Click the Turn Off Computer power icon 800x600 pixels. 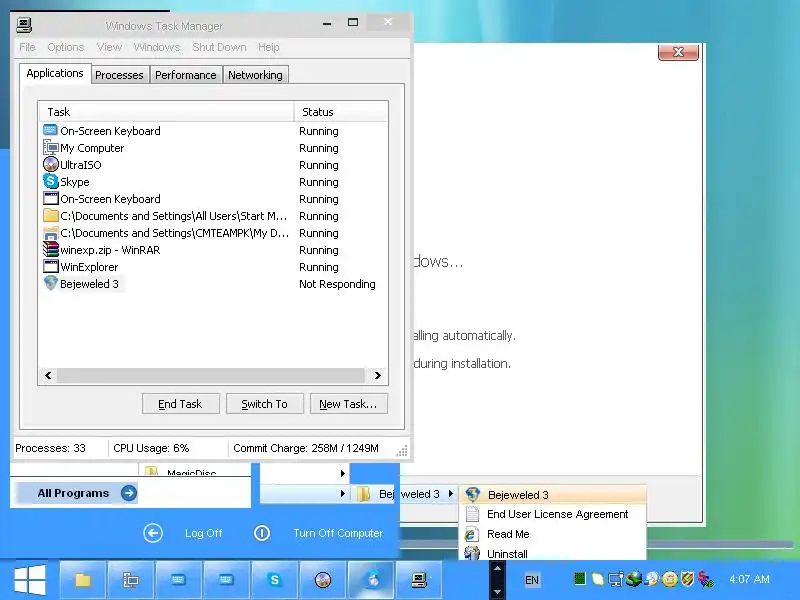[262, 533]
